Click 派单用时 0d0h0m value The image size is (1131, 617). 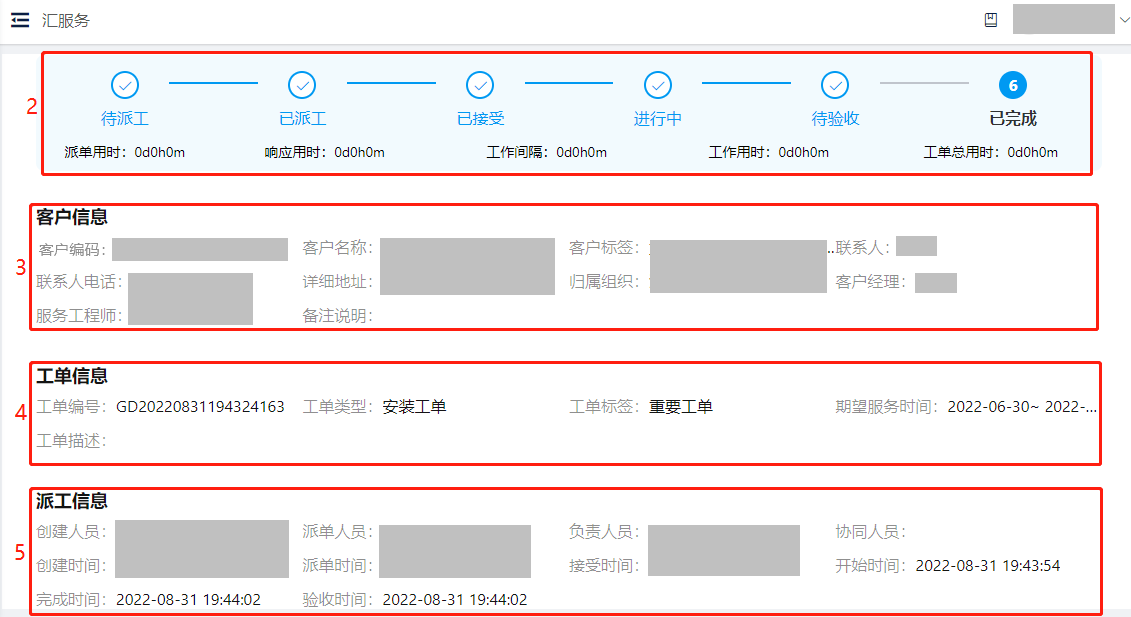click(x=160, y=152)
